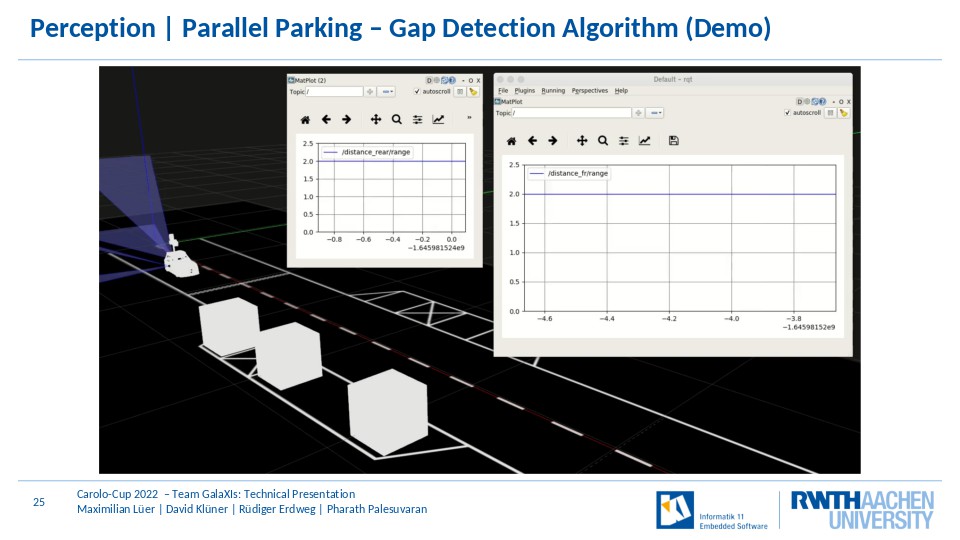Open the remove-topic dropdown in MatPlot (2)
This screenshot has width=960, height=540.
(386, 92)
